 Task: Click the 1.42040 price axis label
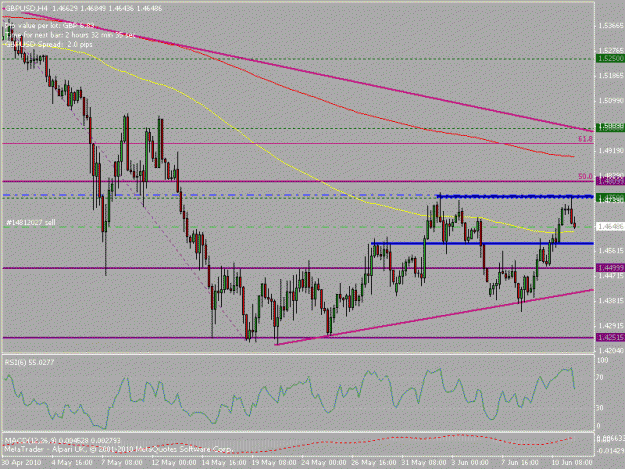[610, 351]
